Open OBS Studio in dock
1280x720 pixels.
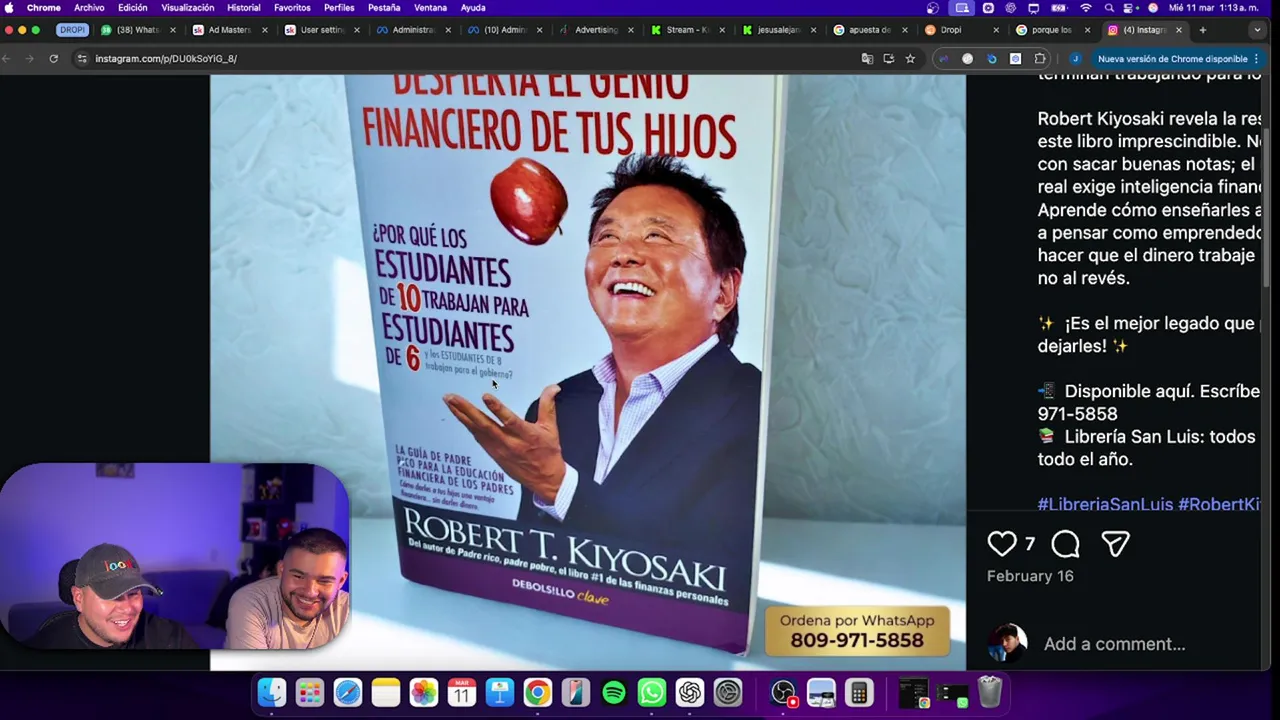click(x=784, y=692)
